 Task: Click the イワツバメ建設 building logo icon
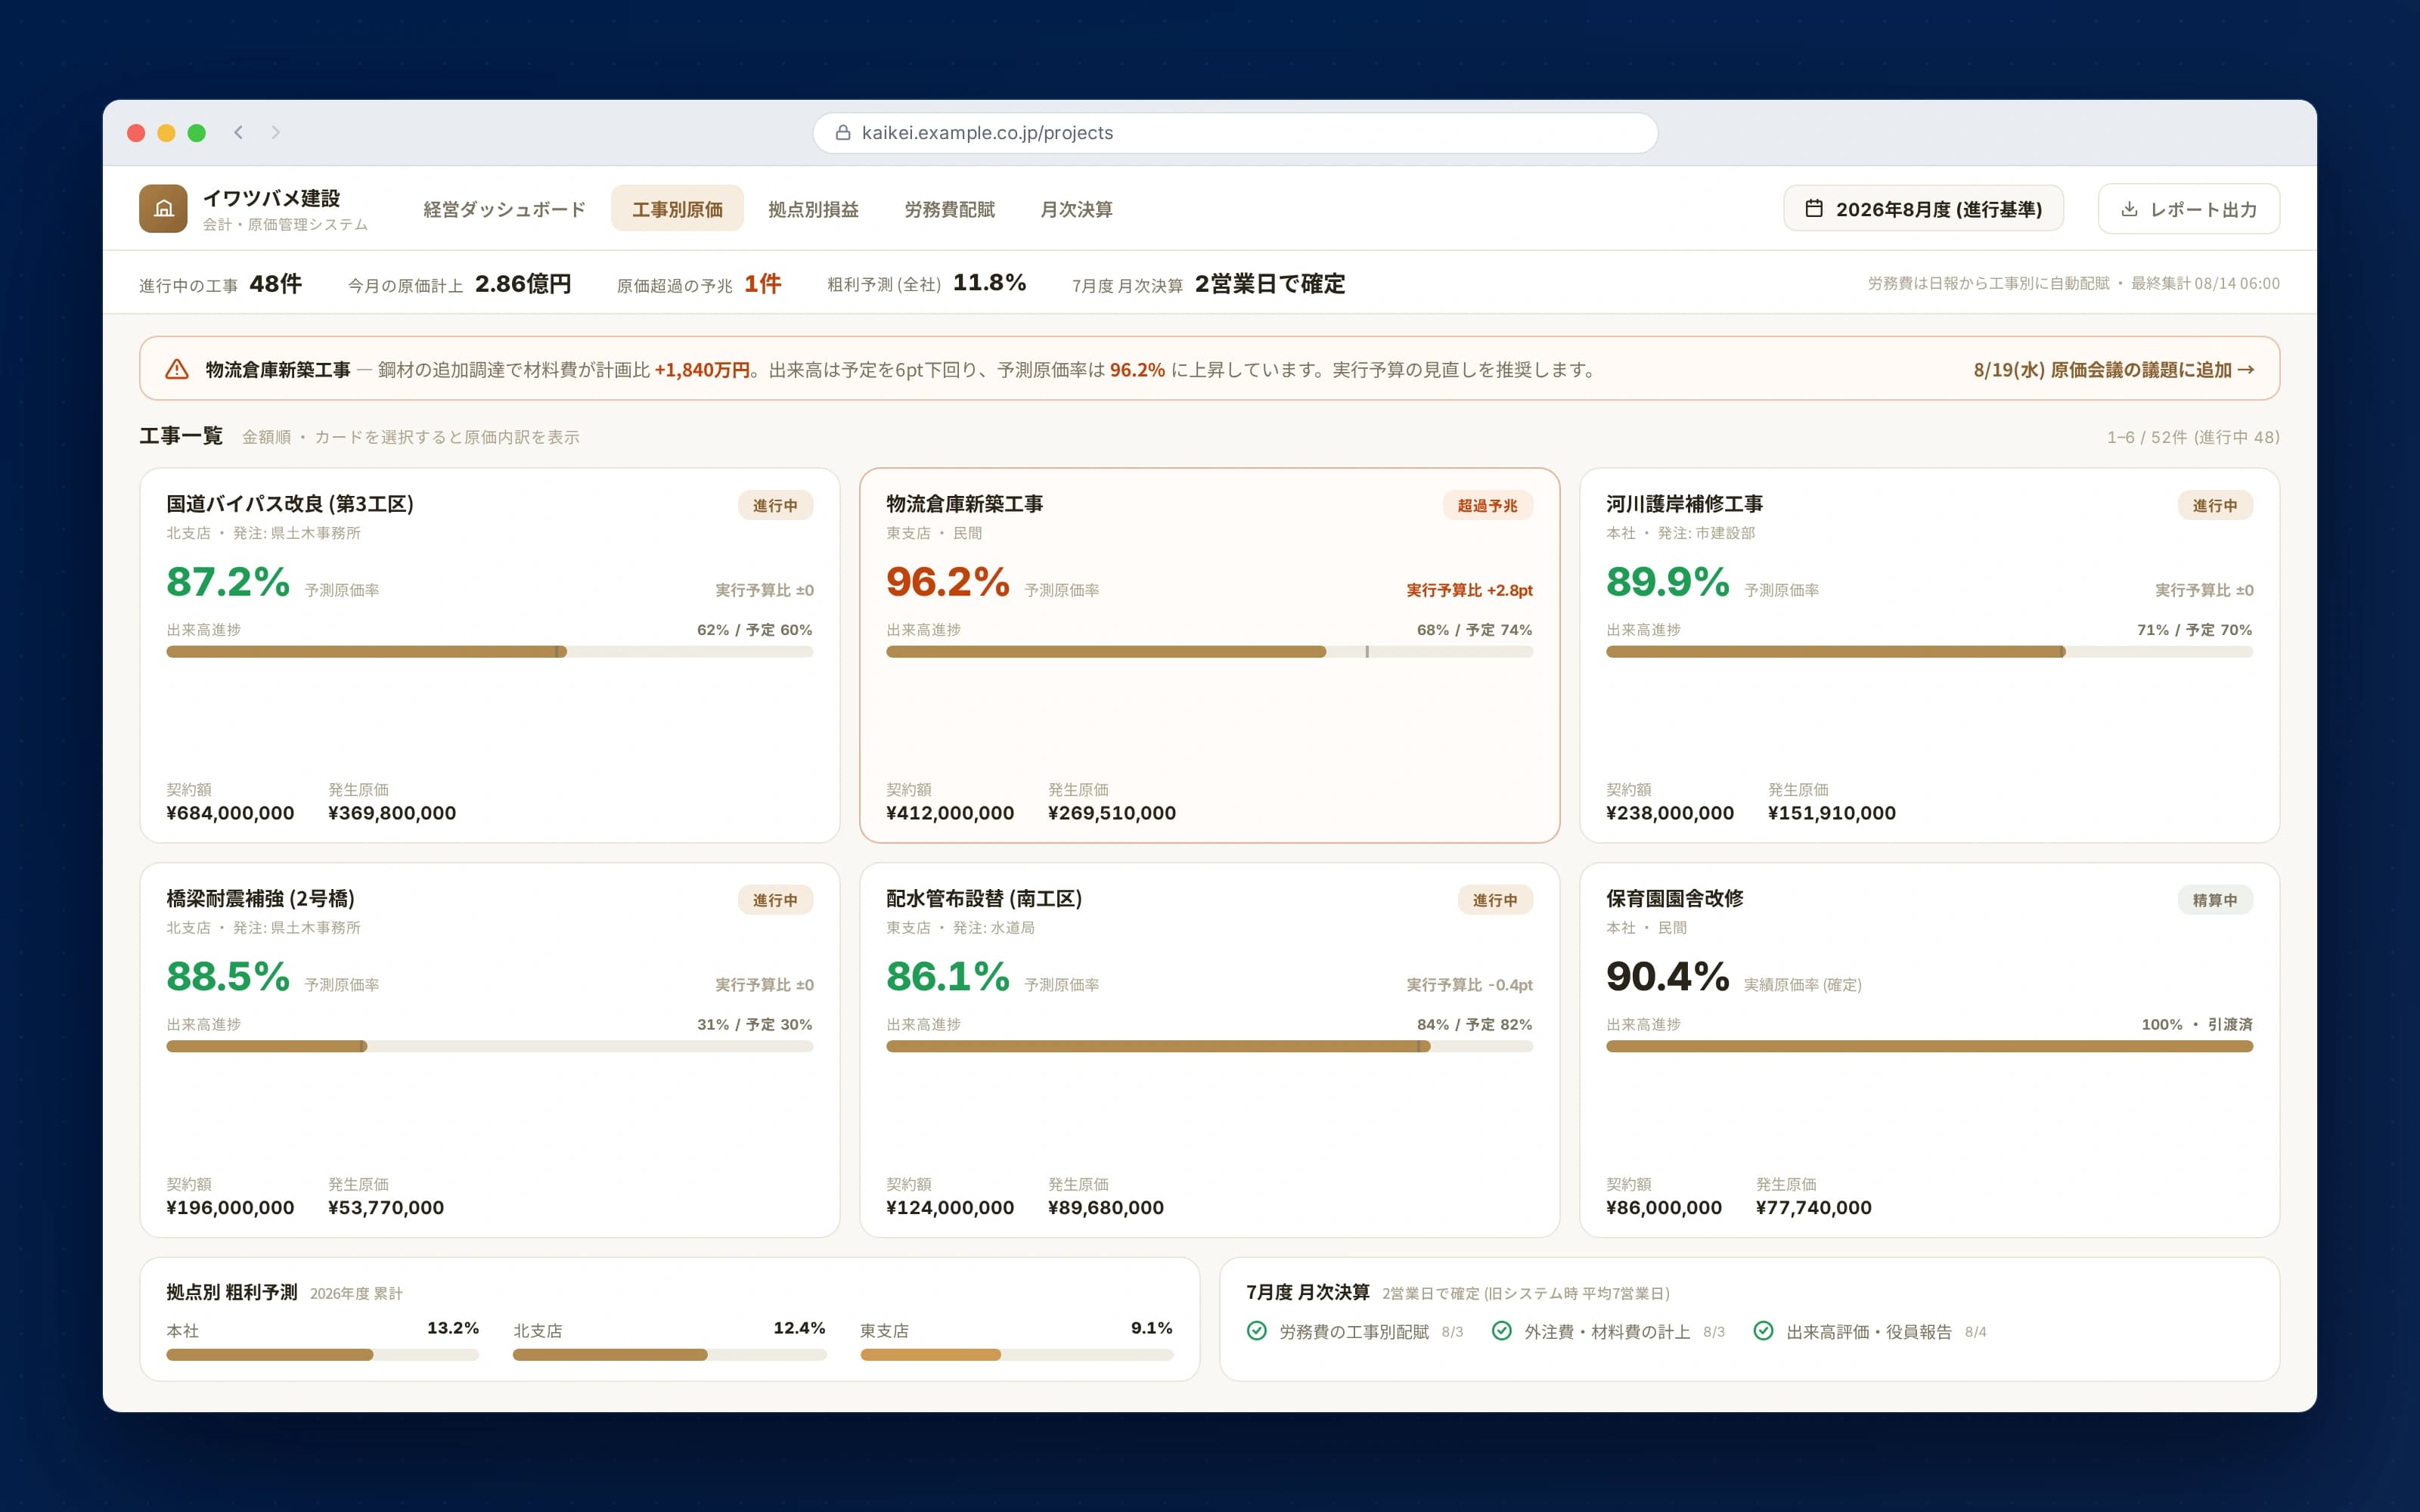coord(163,209)
